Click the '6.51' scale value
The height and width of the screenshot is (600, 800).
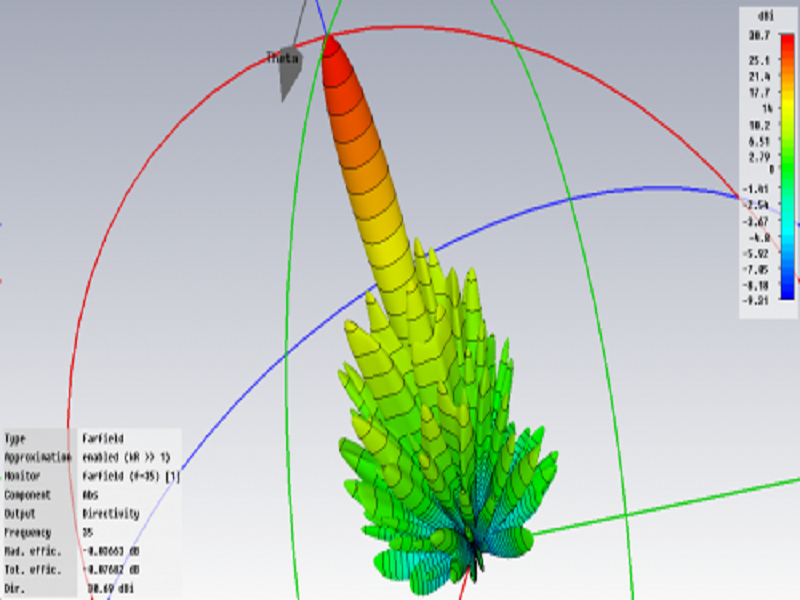(x=759, y=141)
